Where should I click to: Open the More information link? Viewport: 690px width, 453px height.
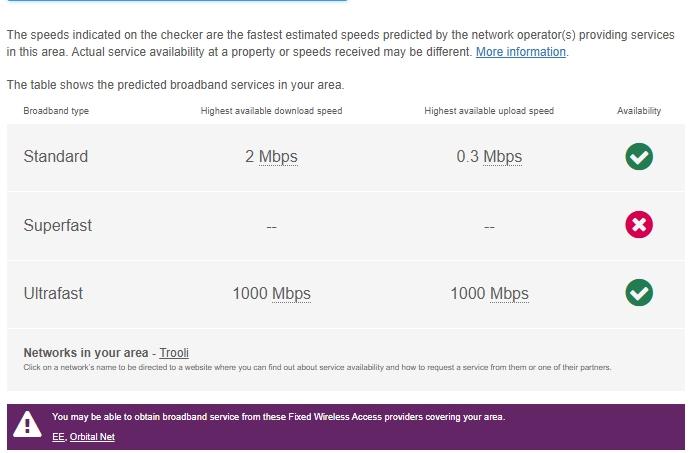[x=521, y=52]
